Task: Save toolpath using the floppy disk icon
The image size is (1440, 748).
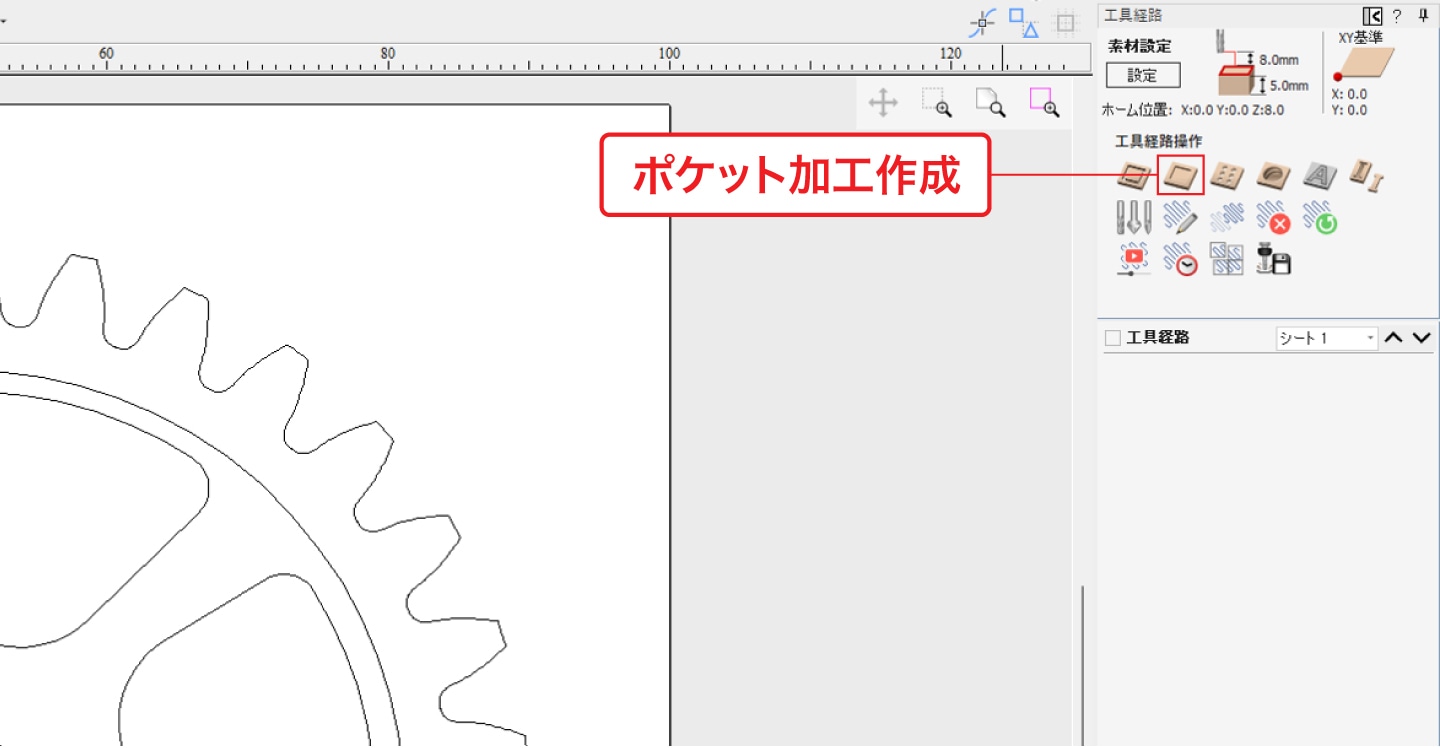Action: pyautogui.click(x=1274, y=259)
